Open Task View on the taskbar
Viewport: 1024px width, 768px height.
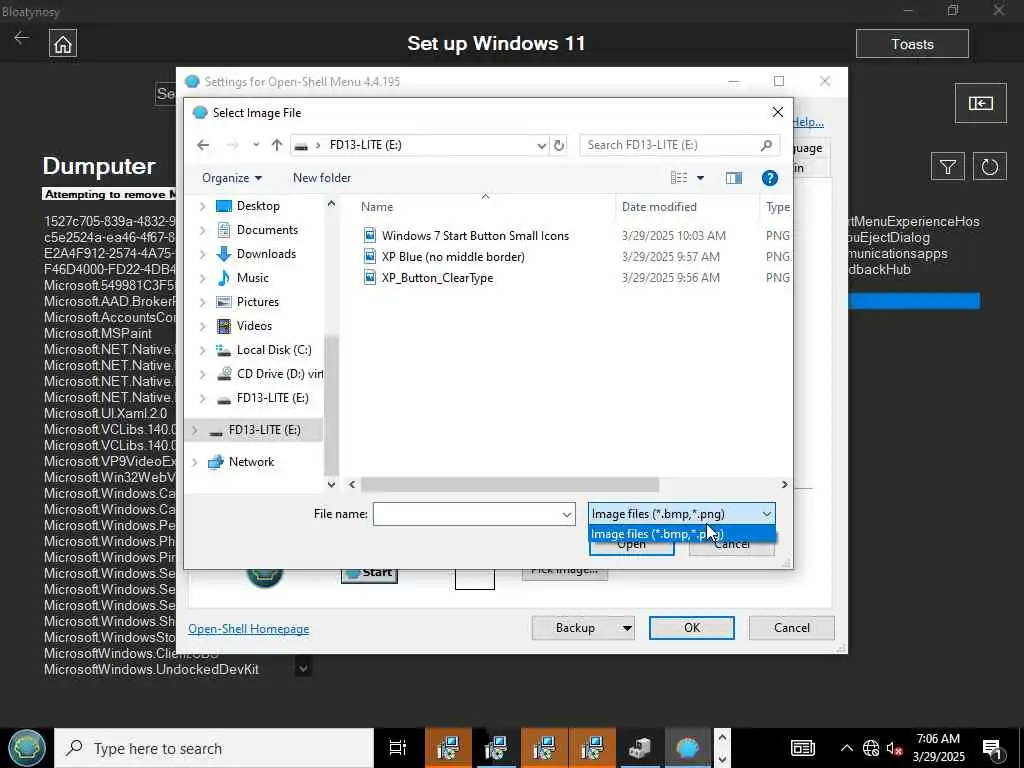point(398,748)
